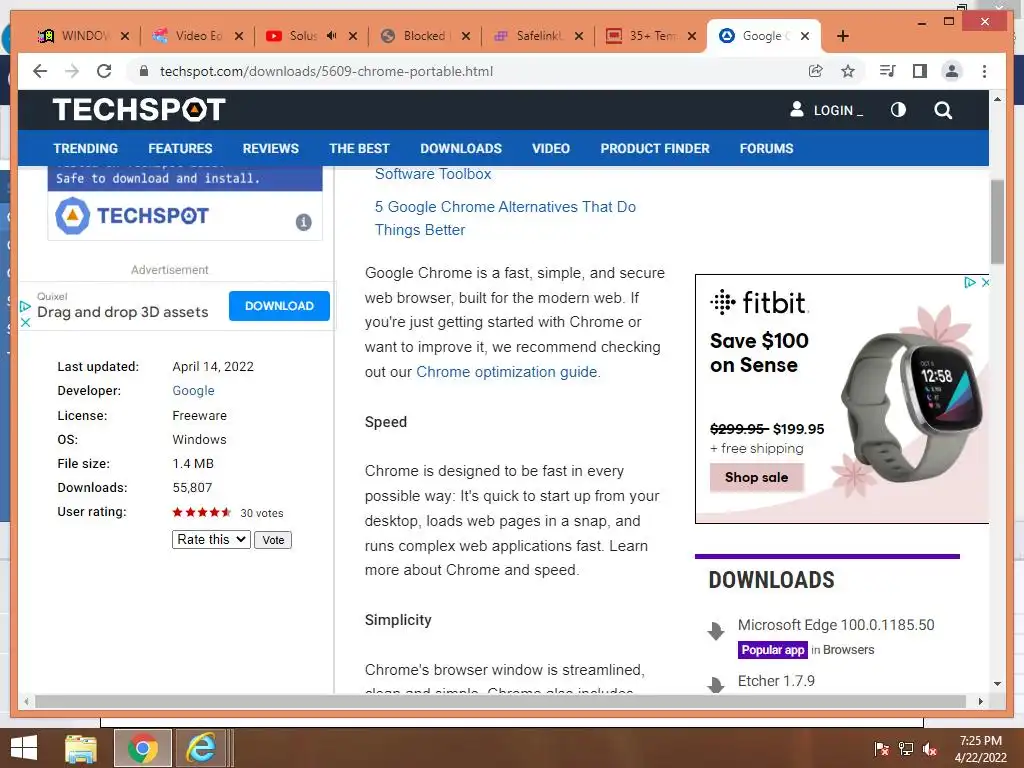Share this page using the share icon
The image size is (1024, 768).
pyautogui.click(x=816, y=71)
